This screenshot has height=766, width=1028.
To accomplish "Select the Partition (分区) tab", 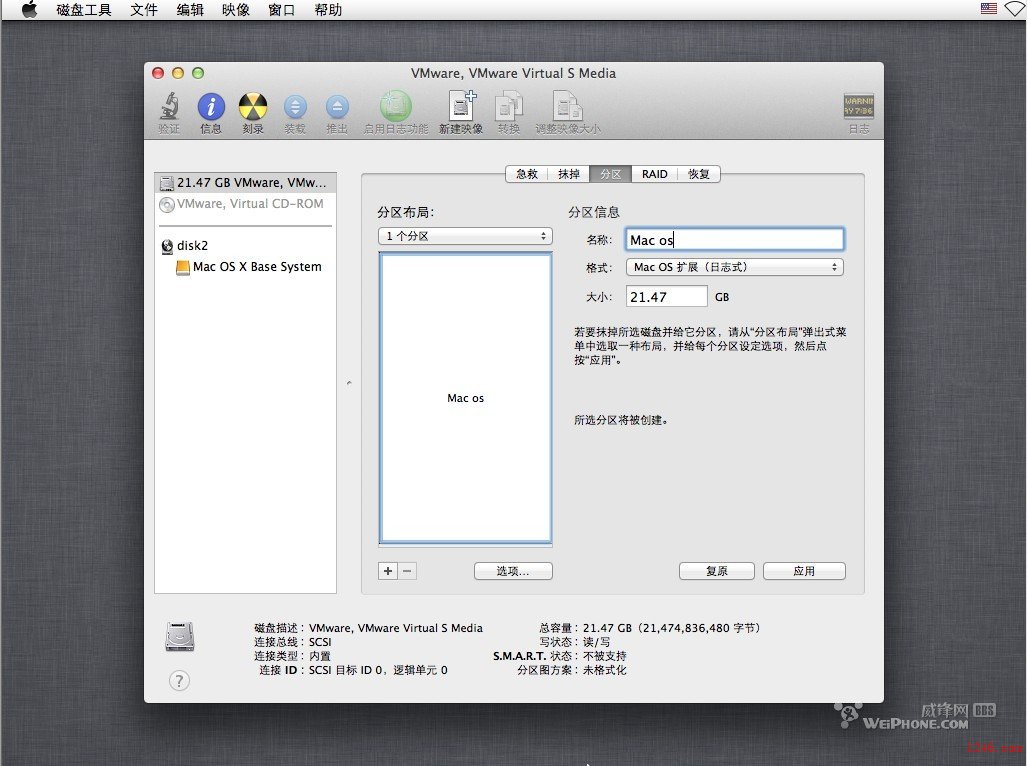I will [x=610, y=174].
